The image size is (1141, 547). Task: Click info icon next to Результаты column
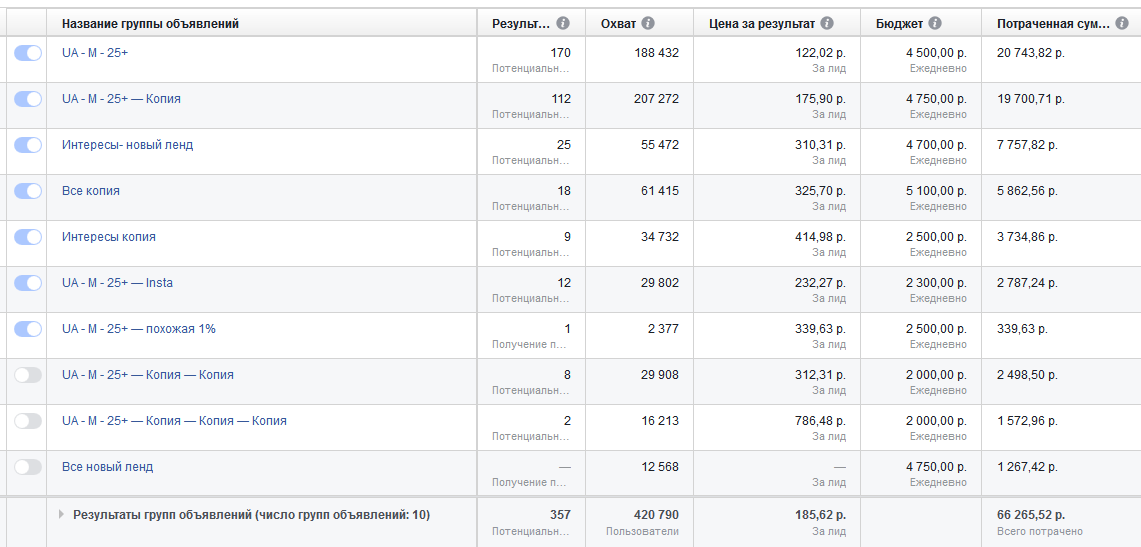point(563,23)
